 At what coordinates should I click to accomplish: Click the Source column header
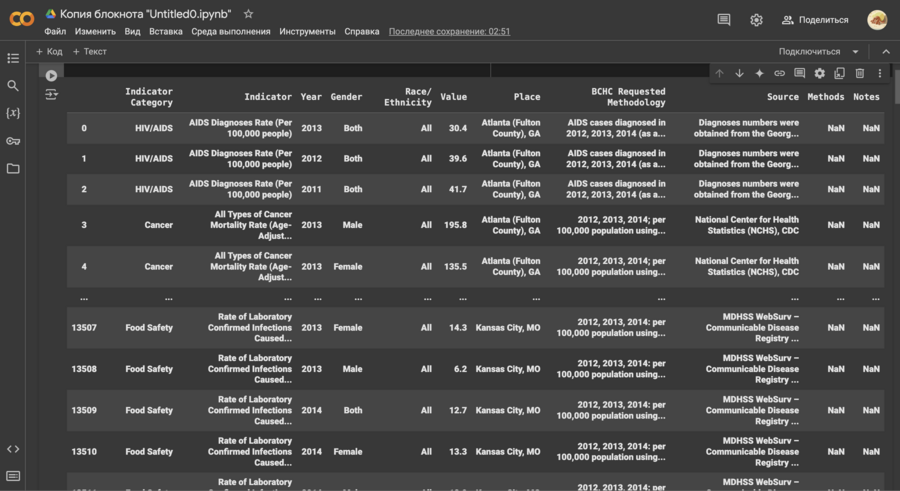click(x=782, y=96)
